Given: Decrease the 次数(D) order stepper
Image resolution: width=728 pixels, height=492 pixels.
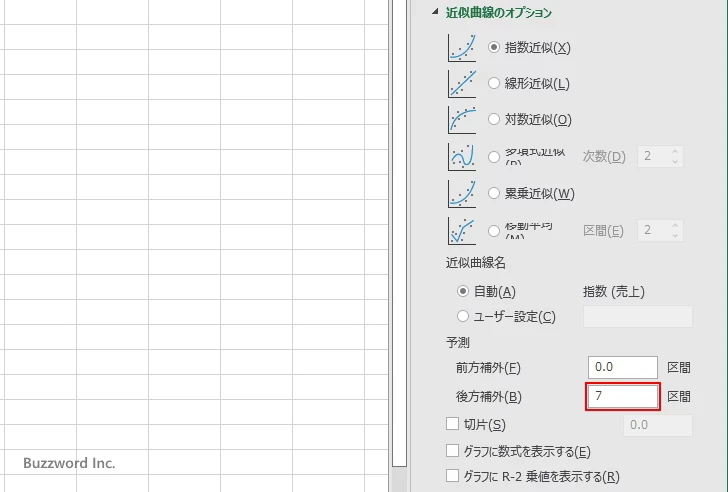Looking at the screenshot, I should point(675,161).
